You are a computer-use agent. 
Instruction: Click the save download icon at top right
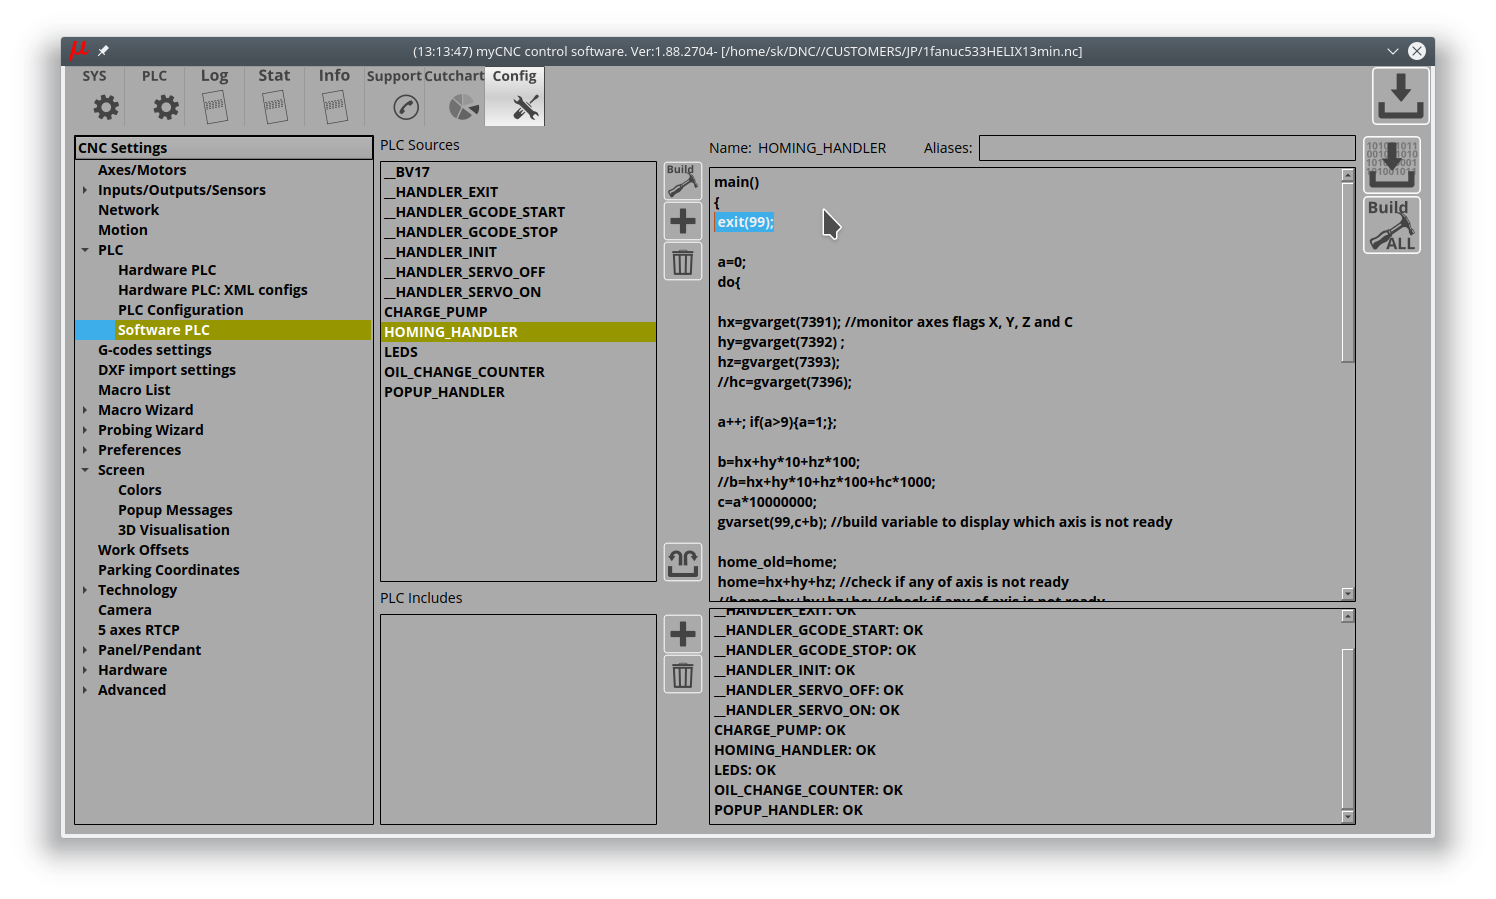click(x=1399, y=96)
